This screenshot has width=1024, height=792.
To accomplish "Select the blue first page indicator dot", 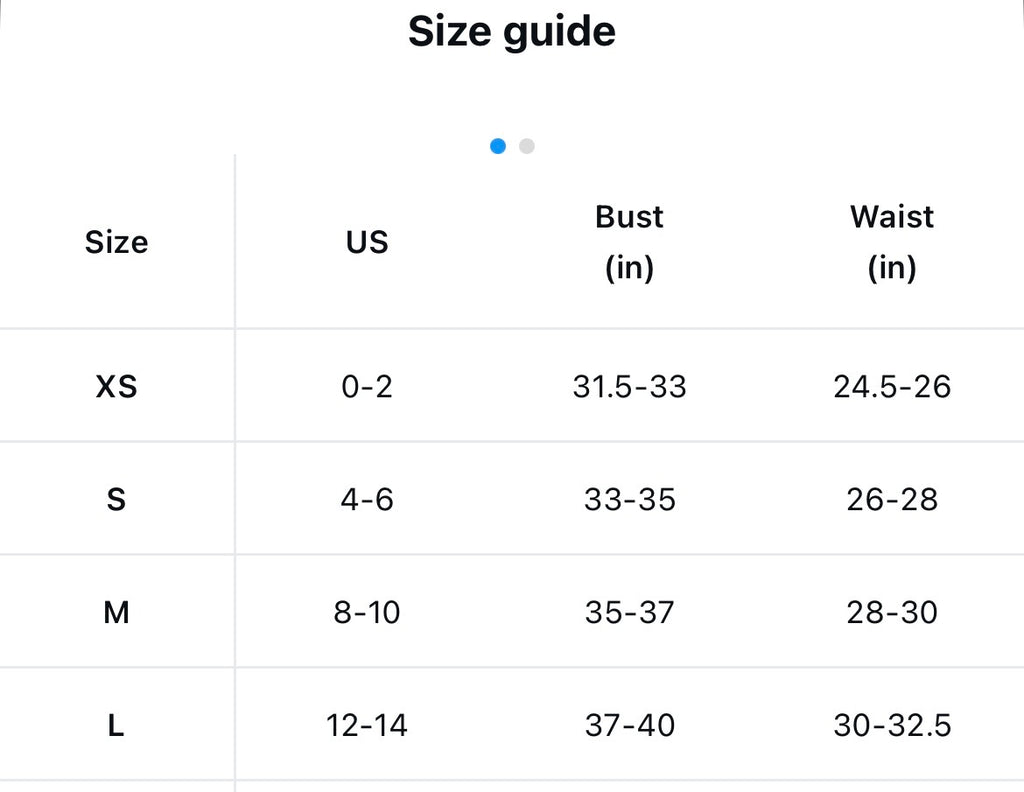I will [498, 146].
